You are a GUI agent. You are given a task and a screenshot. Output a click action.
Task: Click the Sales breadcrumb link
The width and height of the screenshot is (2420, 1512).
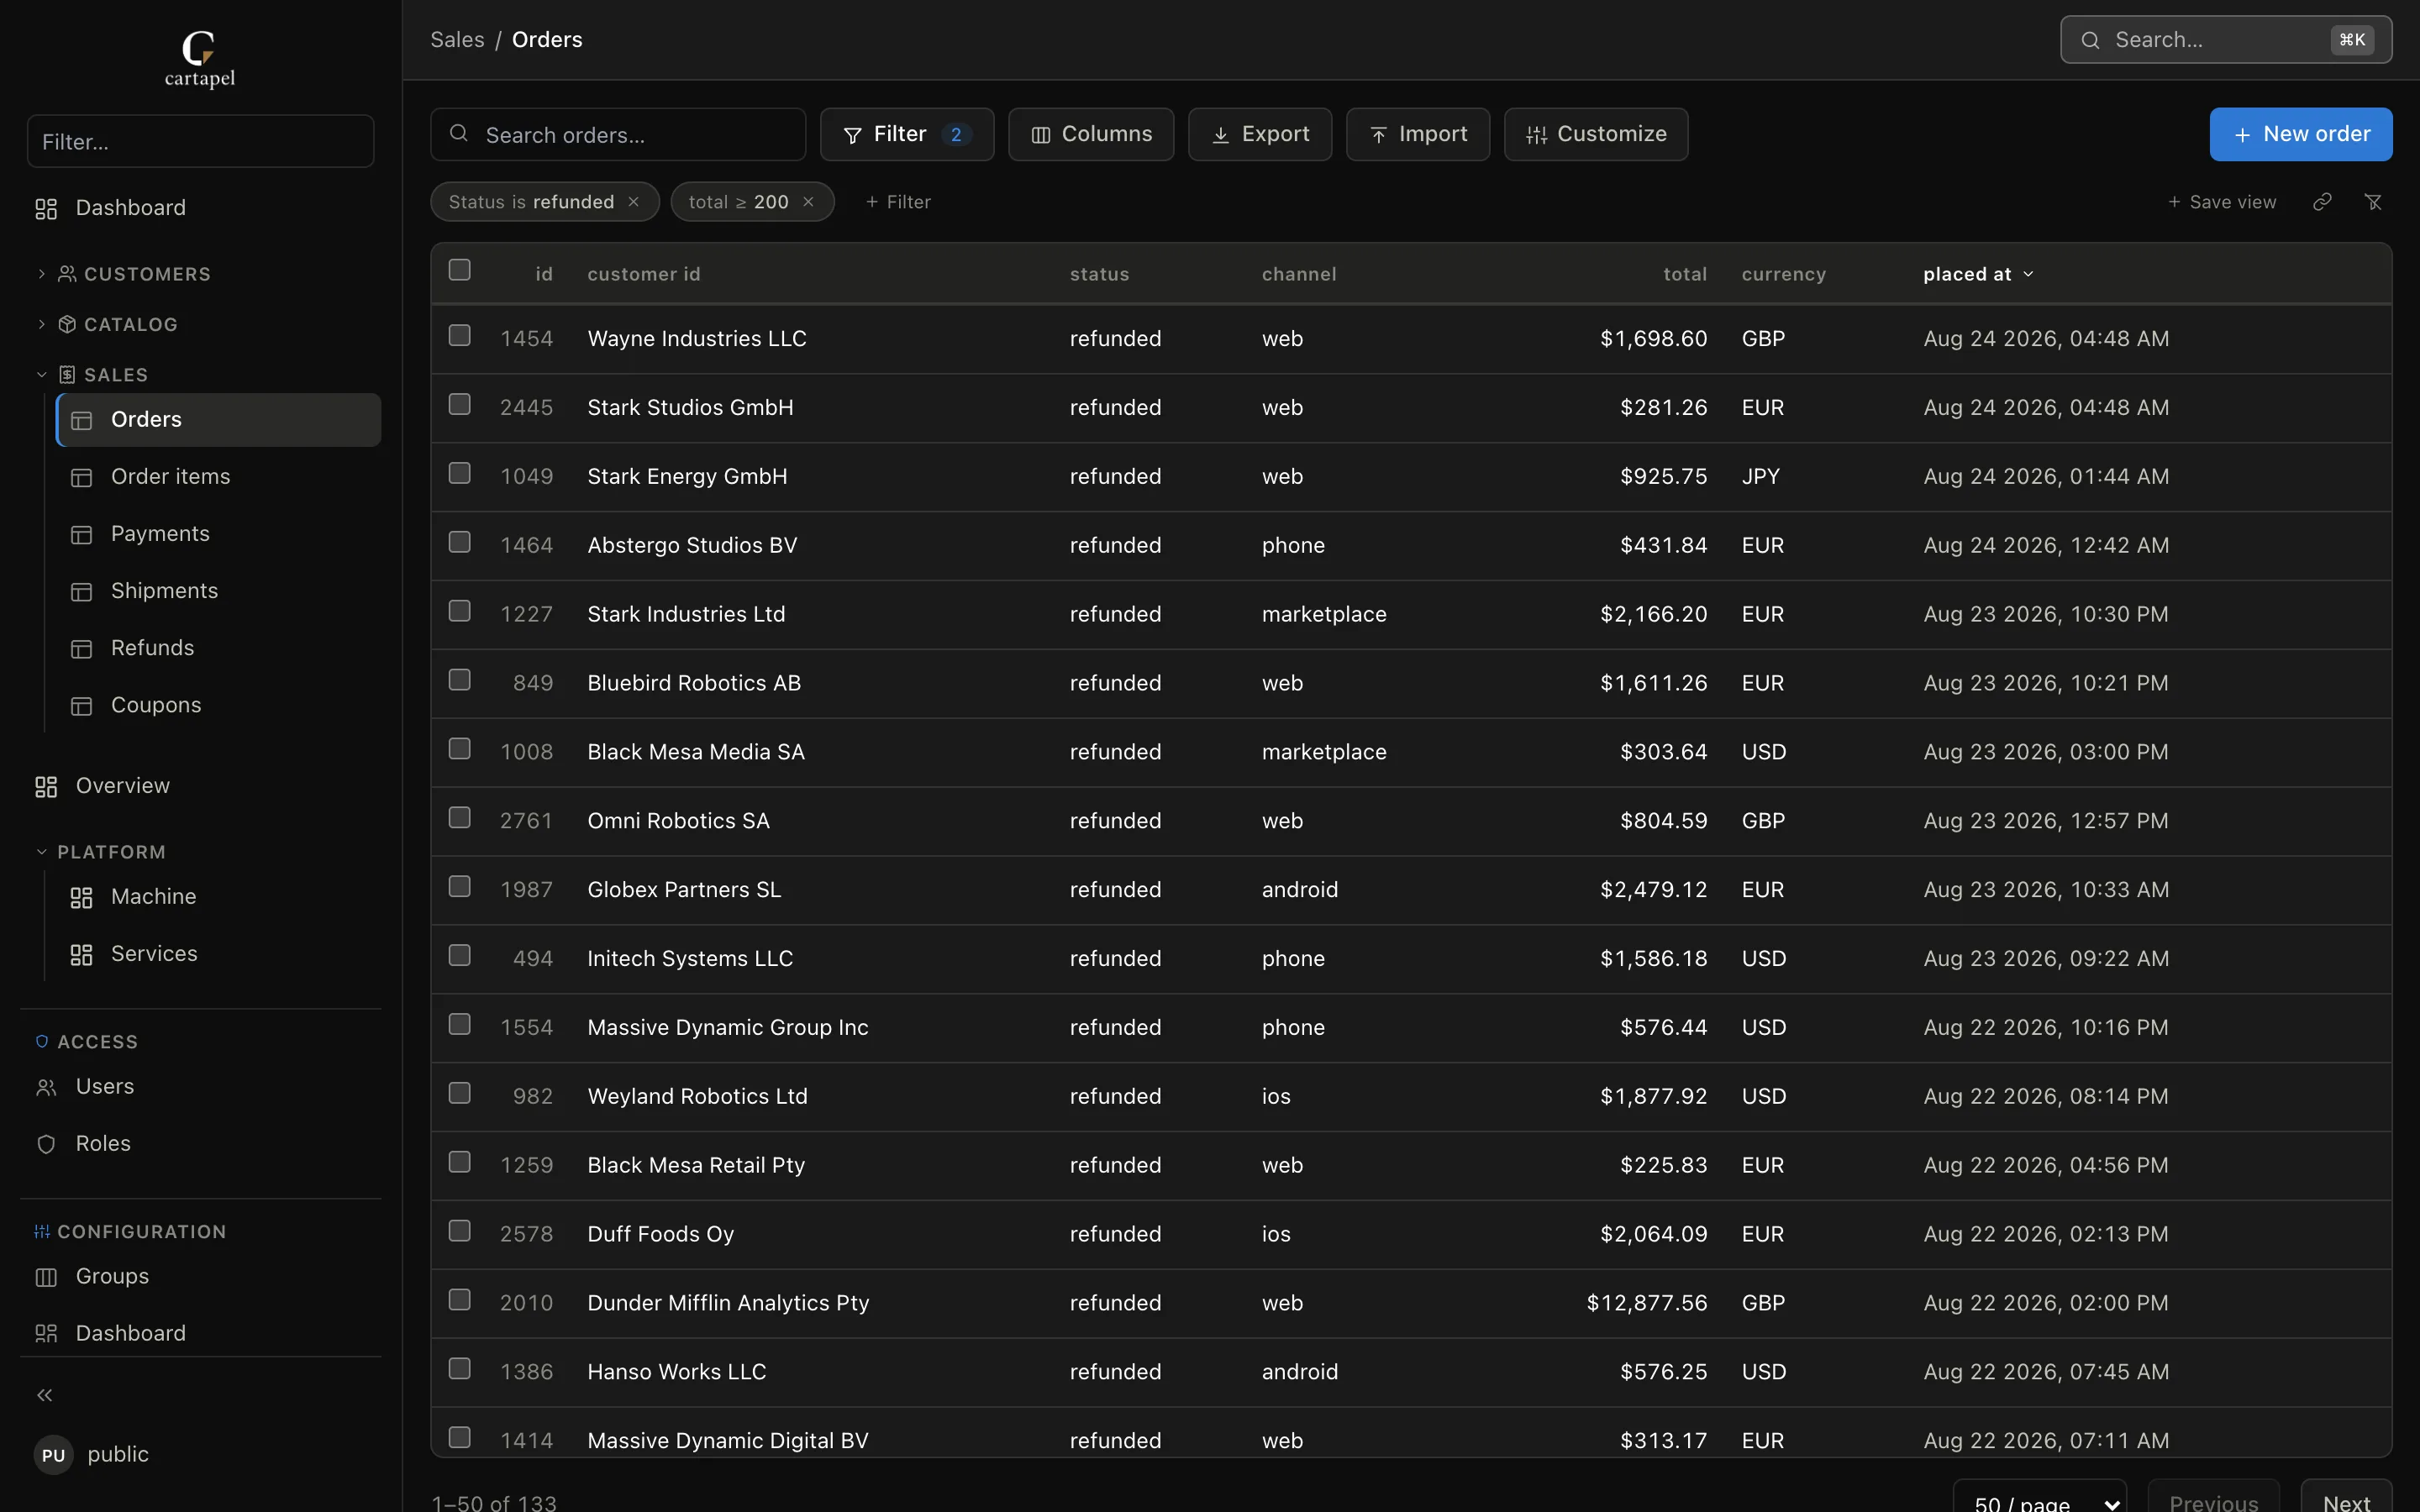click(457, 40)
